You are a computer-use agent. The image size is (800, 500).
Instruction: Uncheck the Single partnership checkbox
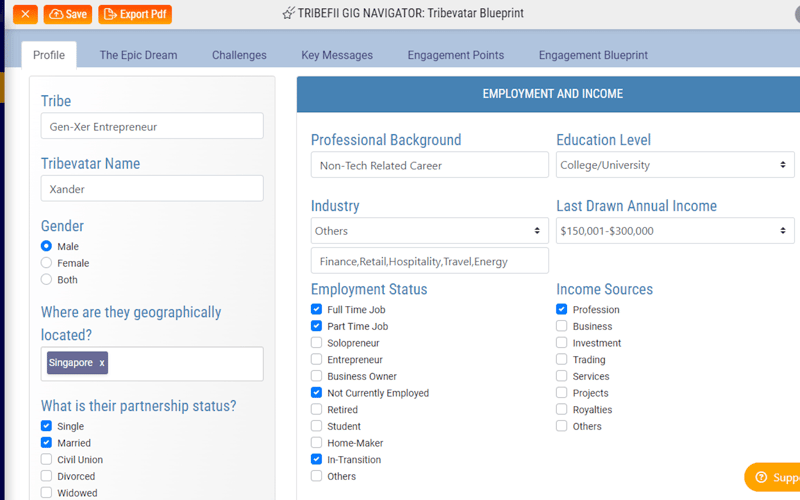click(x=46, y=426)
